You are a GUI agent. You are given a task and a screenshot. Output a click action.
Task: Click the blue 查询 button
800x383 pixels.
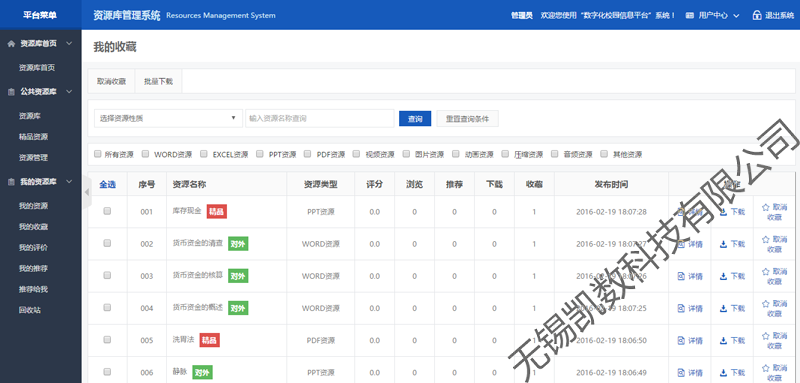(415, 118)
